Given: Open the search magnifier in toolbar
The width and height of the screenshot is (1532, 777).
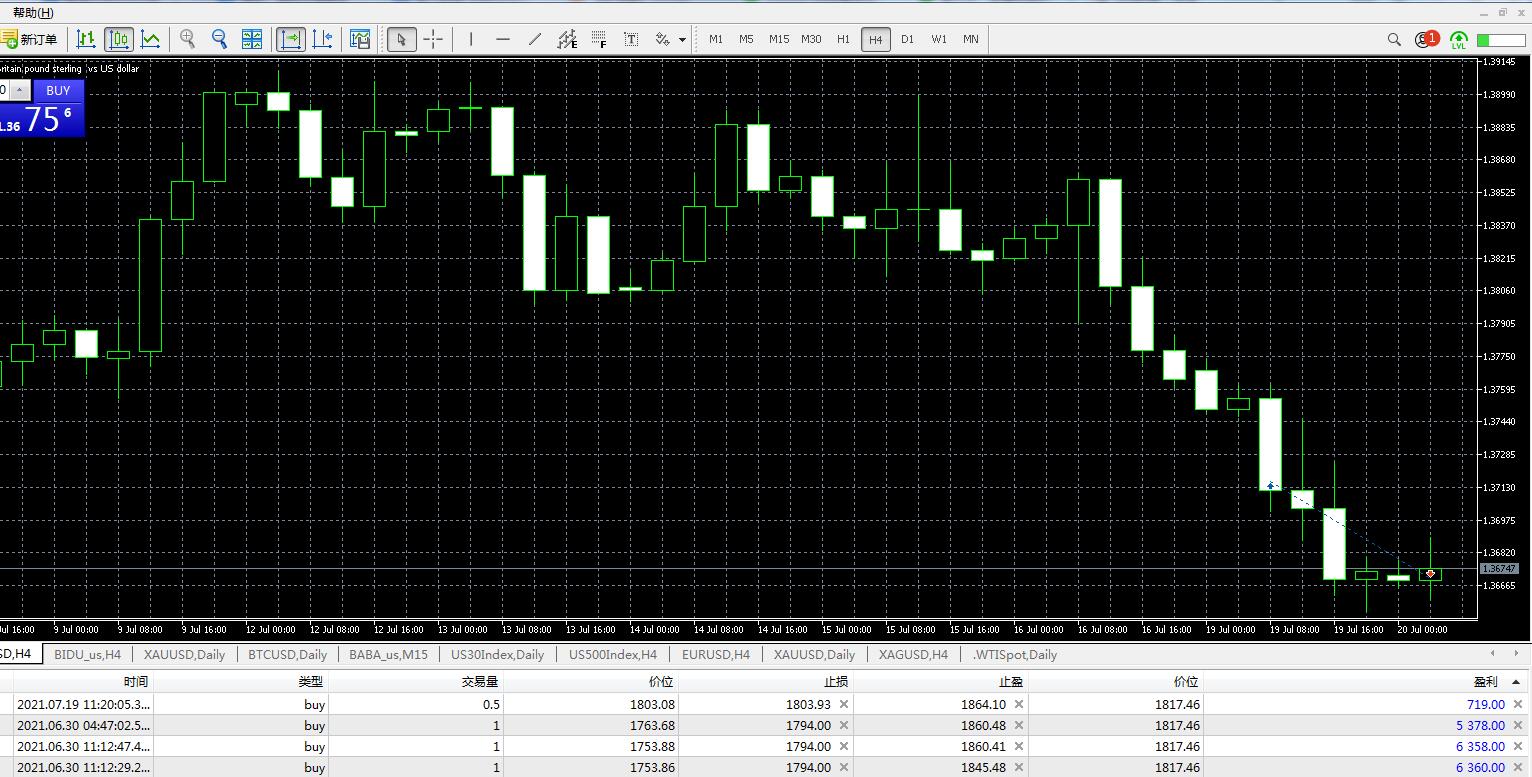Looking at the screenshot, I should coord(1394,39).
